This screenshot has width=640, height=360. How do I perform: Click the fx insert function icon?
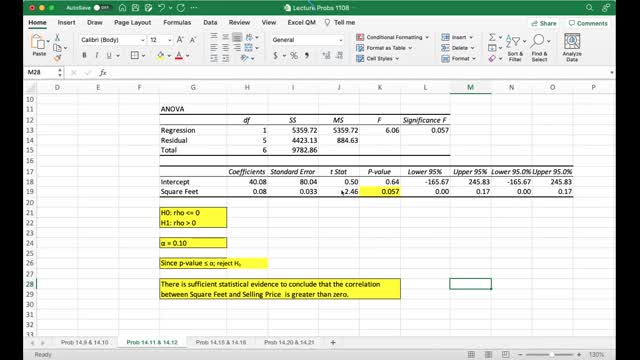coord(103,73)
